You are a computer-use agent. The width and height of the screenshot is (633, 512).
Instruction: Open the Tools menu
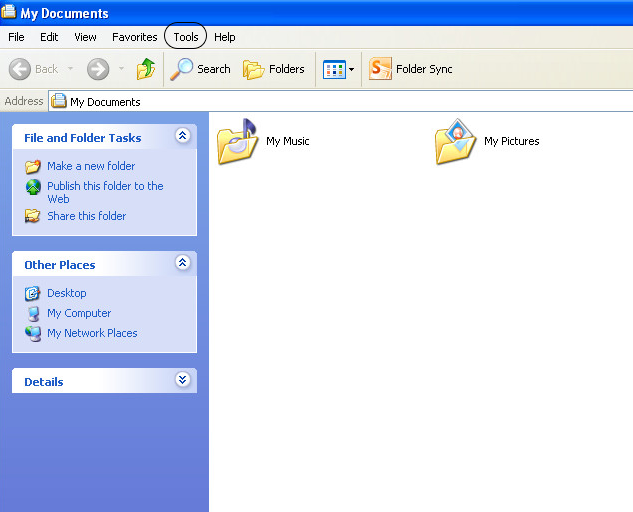coord(186,37)
